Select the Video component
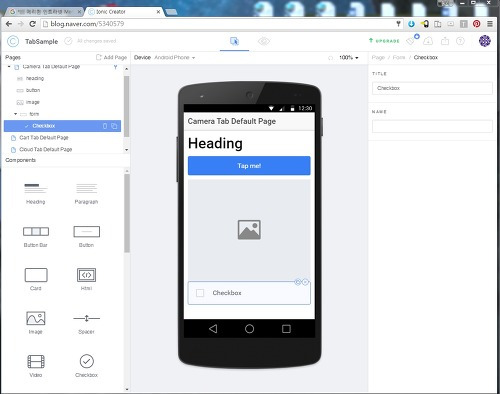 (36, 366)
